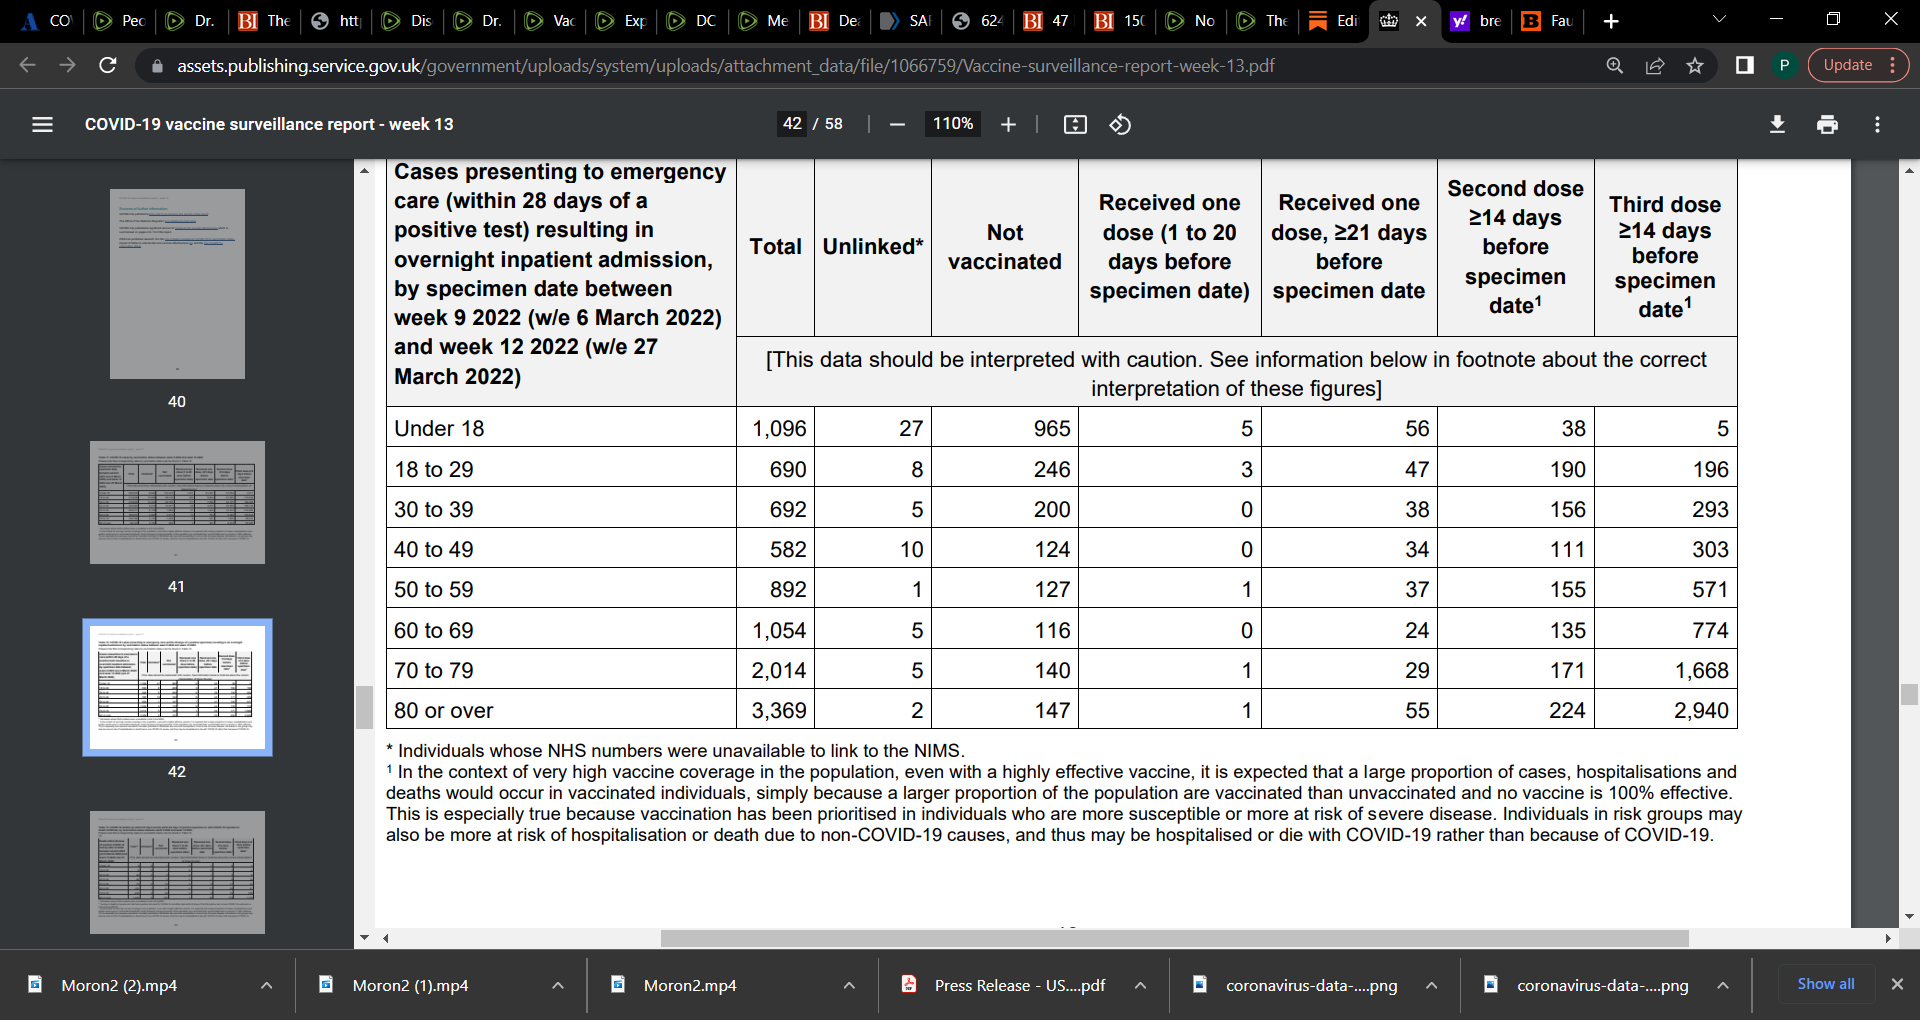Click the horizontal scroll right arrow
The height and width of the screenshot is (1020, 1920).
pyautogui.click(x=1887, y=938)
